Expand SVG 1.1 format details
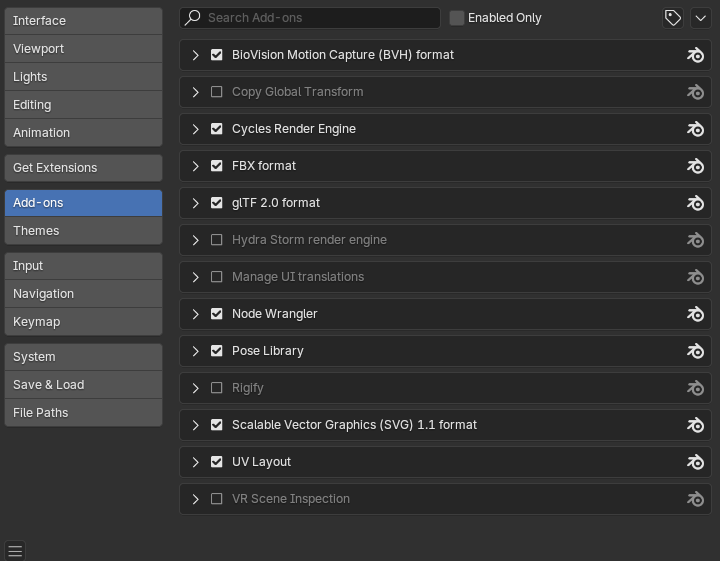The width and height of the screenshot is (720, 561). tap(196, 425)
